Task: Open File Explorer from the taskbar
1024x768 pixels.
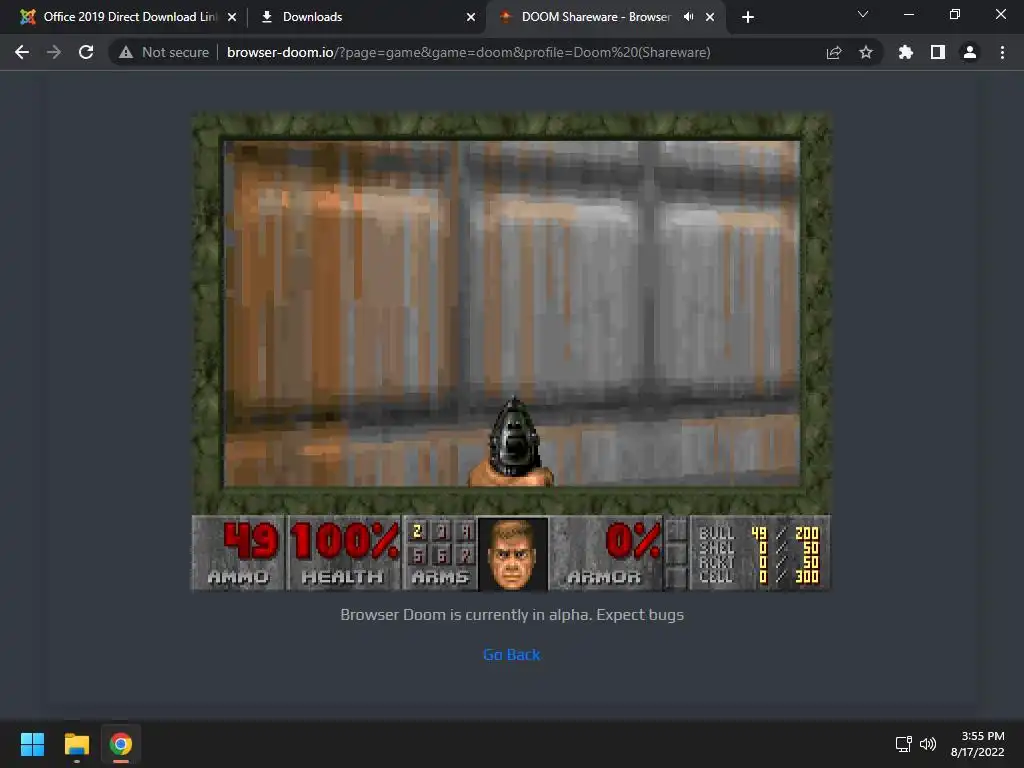Action: click(76, 744)
